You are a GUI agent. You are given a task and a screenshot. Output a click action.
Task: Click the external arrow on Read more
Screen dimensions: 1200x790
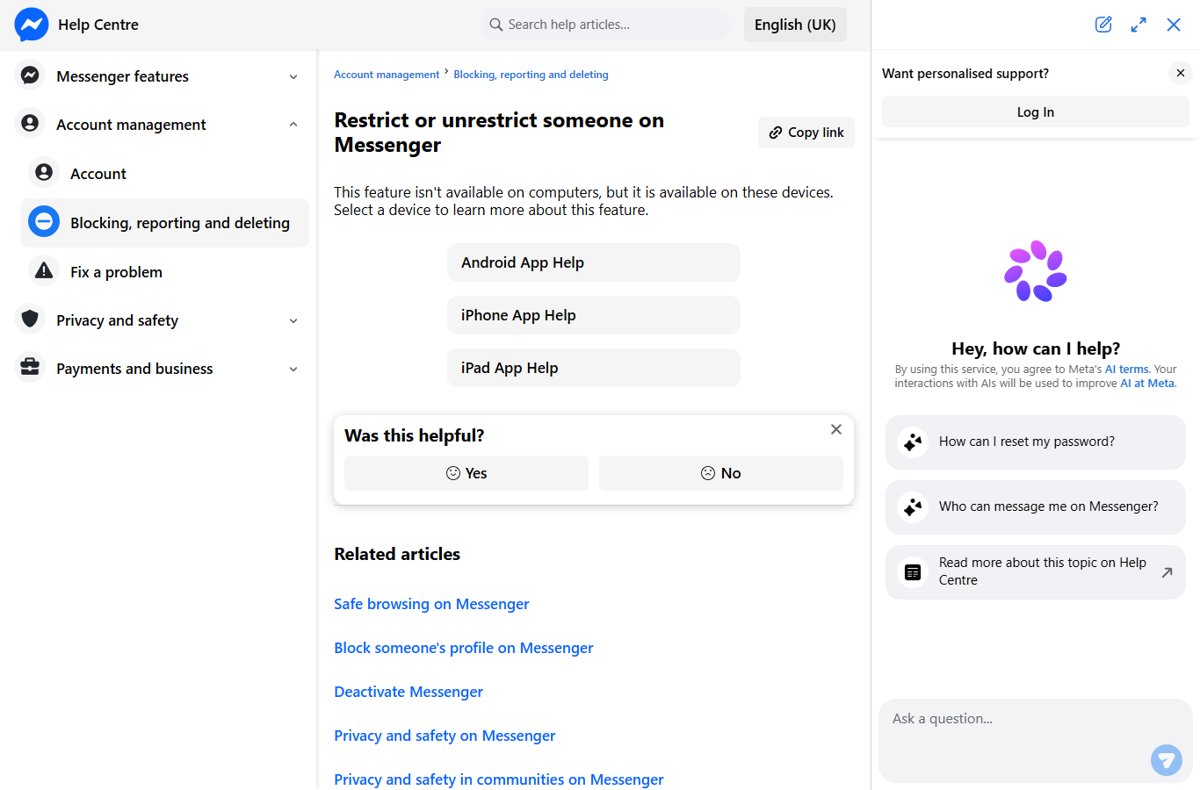[x=1166, y=572]
